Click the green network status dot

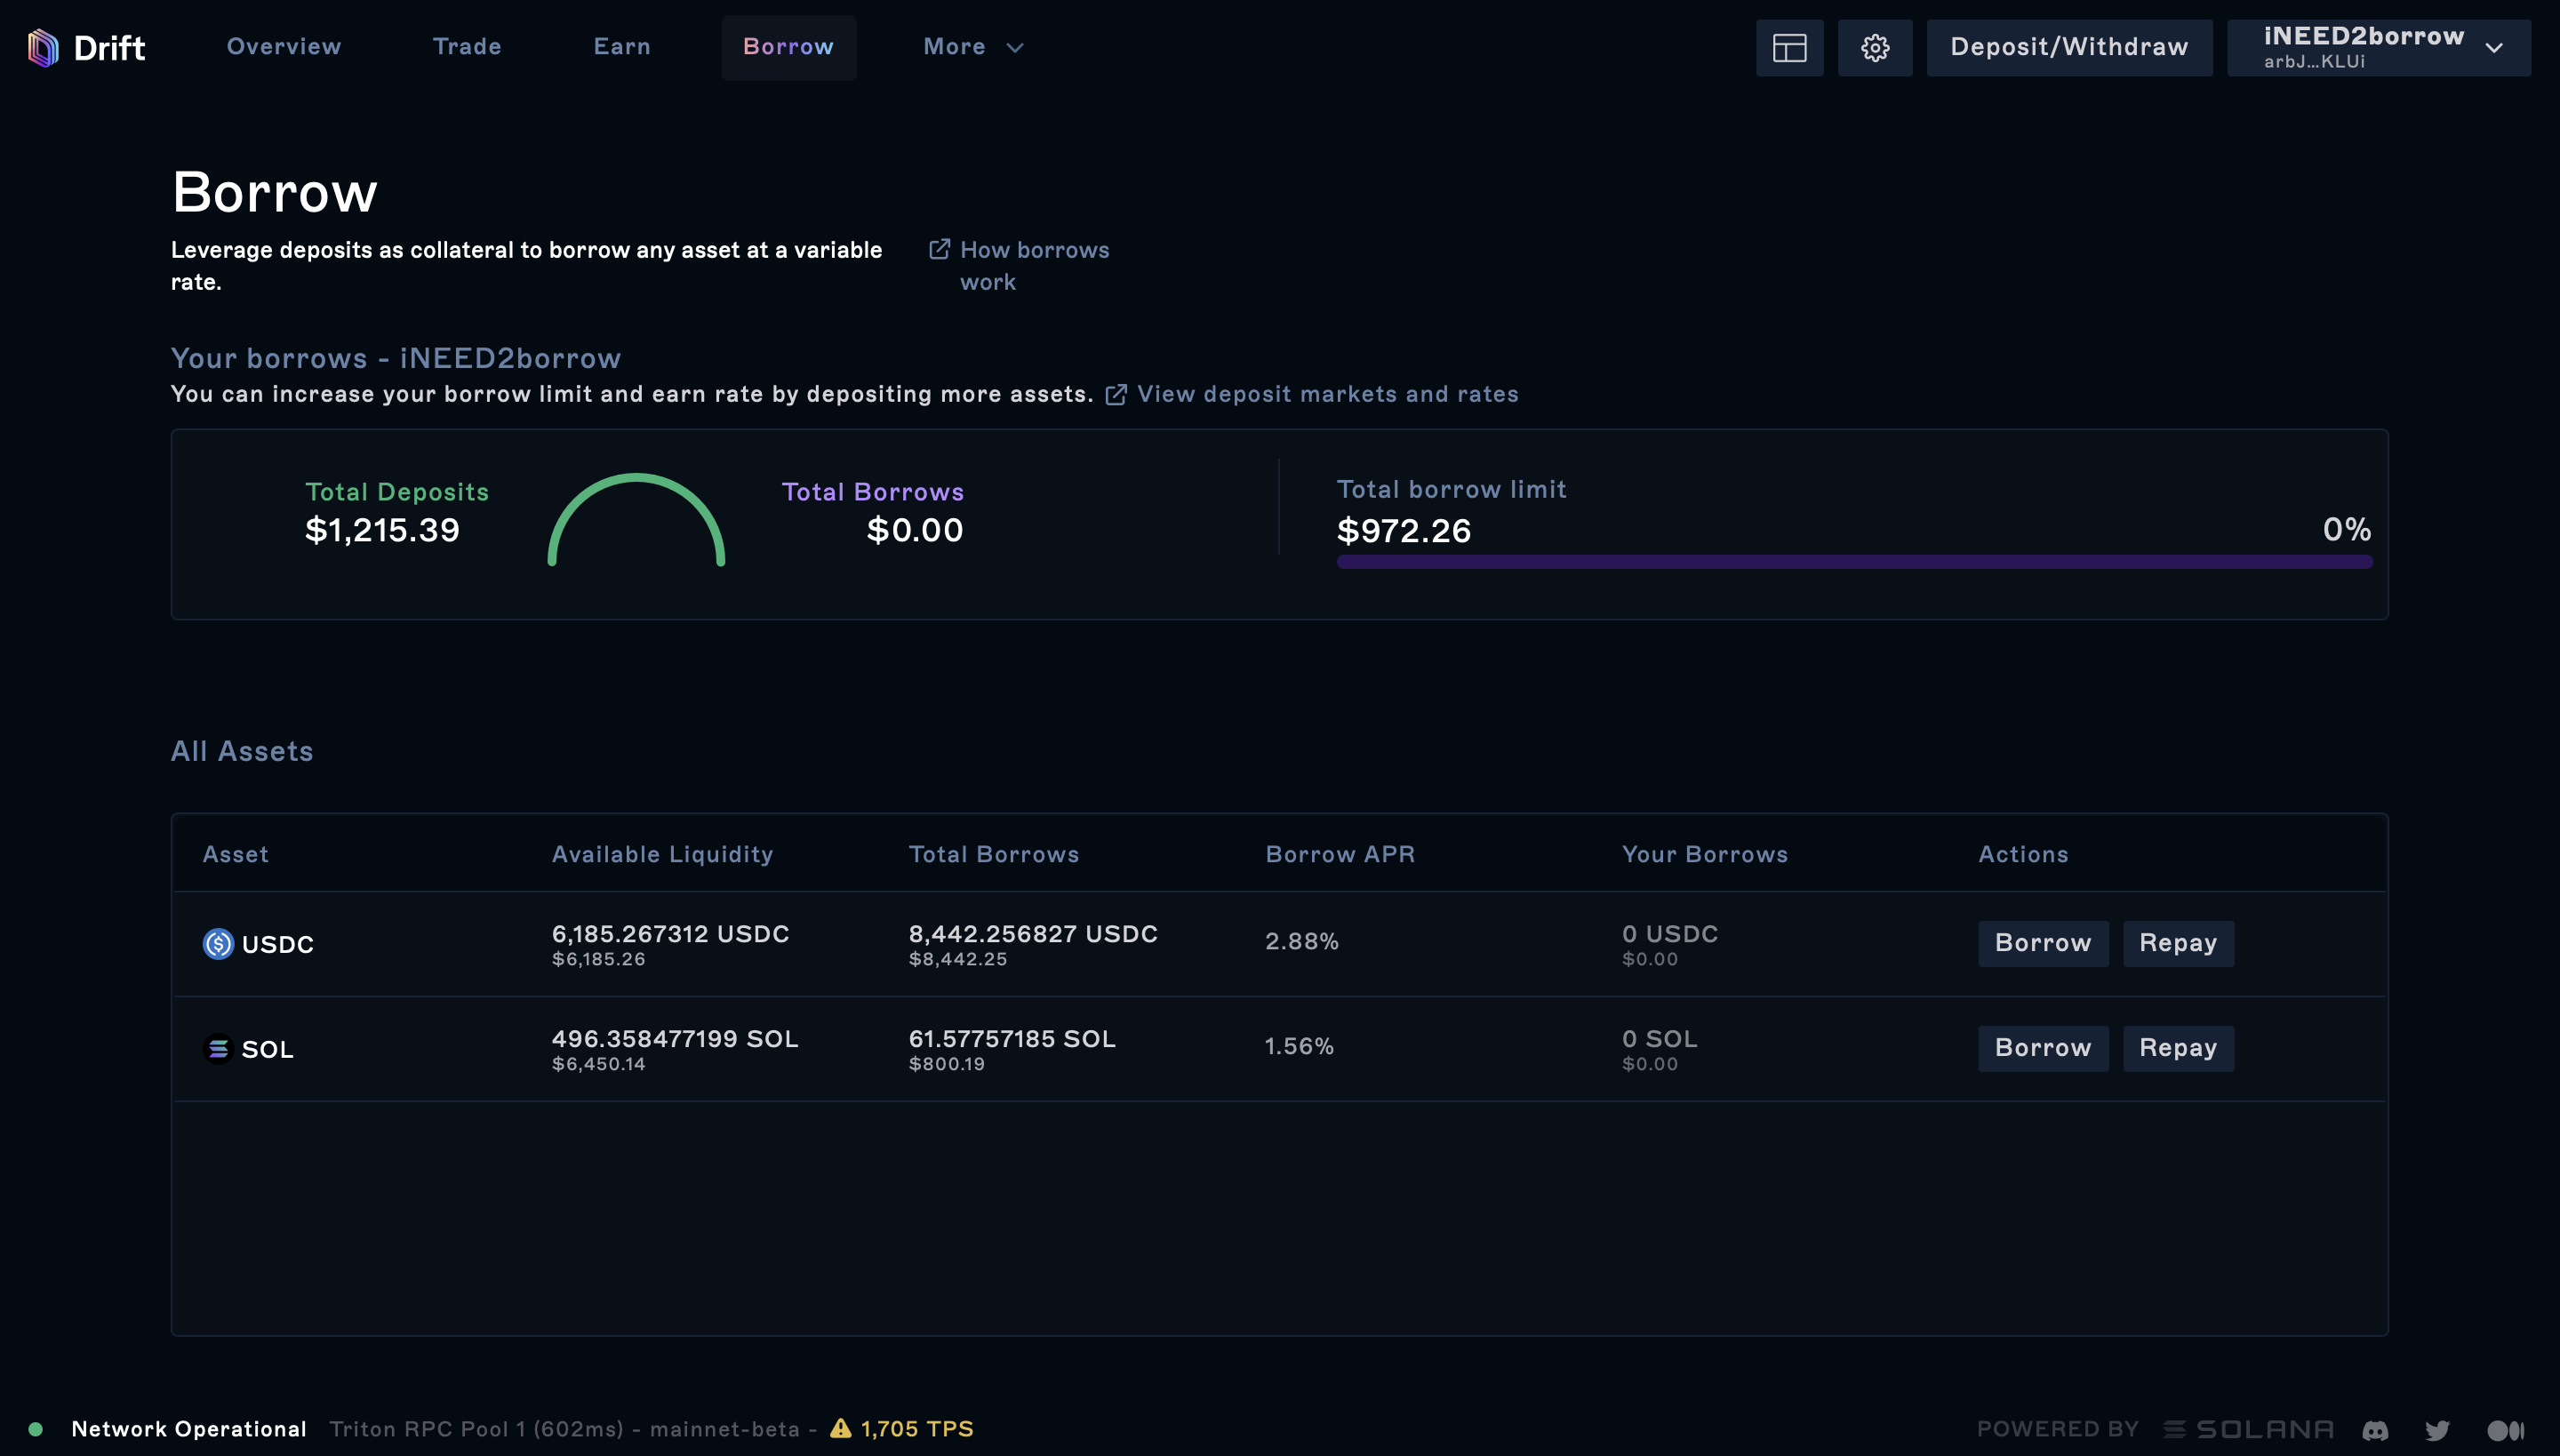[x=36, y=1429]
